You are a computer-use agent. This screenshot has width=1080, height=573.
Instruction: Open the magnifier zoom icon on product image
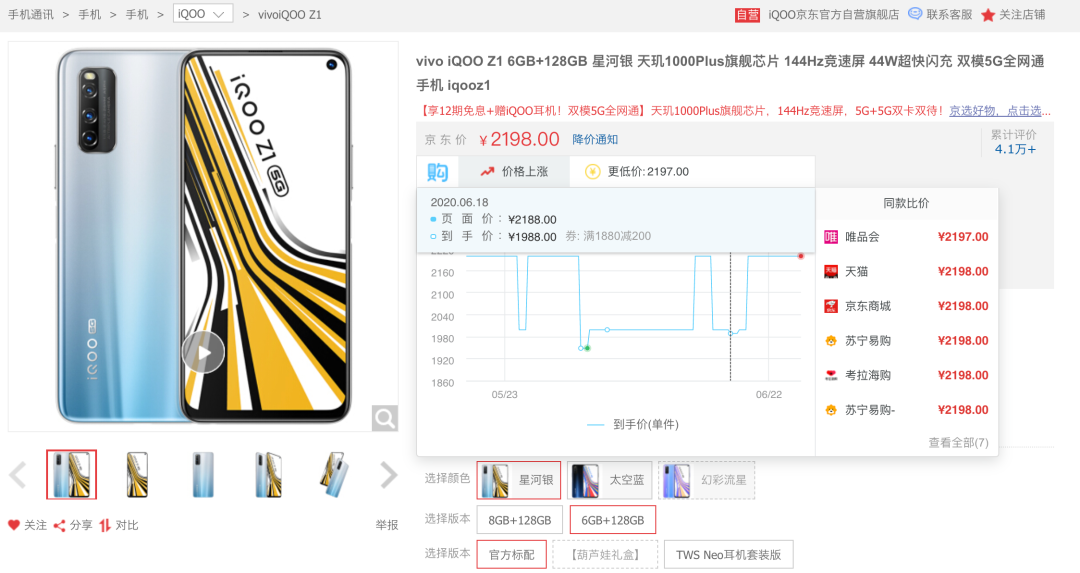[x=384, y=417]
